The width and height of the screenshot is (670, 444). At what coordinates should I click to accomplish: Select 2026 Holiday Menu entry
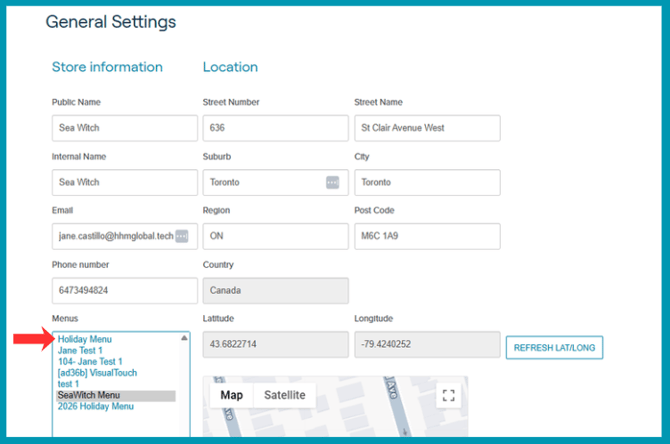pyautogui.click(x=96, y=406)
